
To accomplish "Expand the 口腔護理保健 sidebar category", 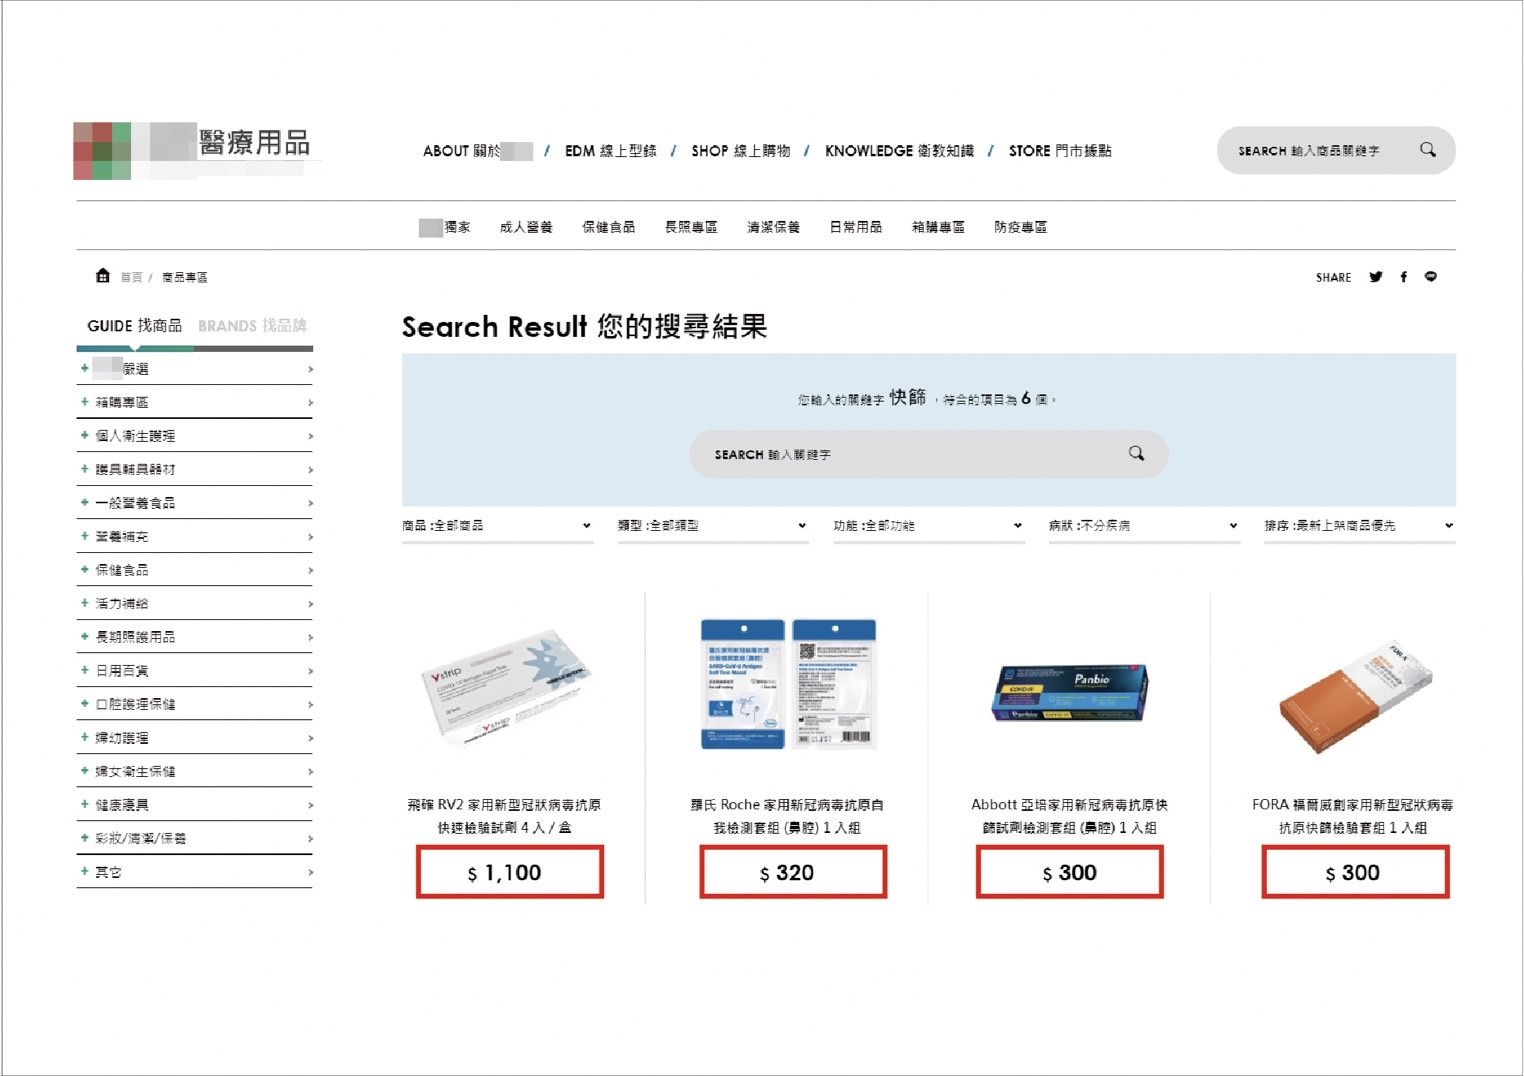I will click(195, 704).
